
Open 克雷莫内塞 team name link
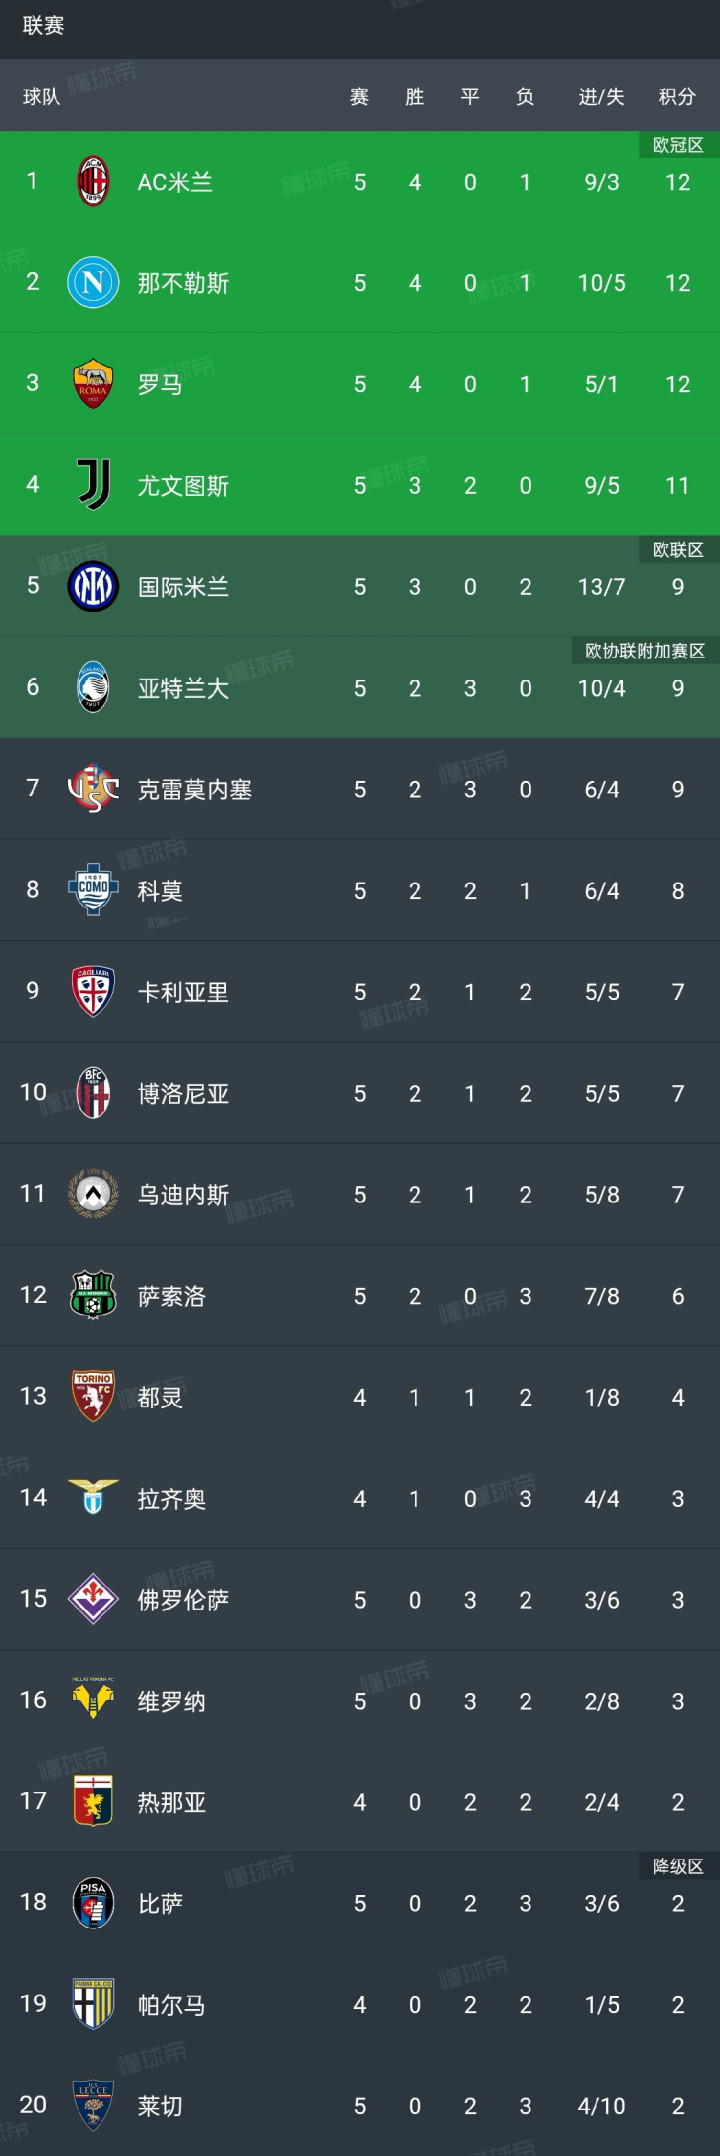[x=194, y=790]
